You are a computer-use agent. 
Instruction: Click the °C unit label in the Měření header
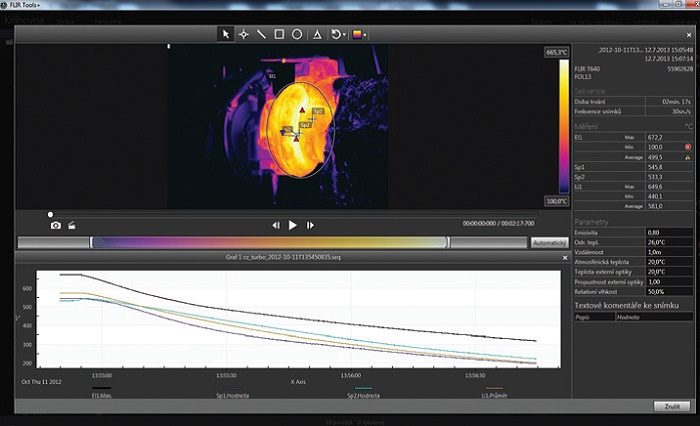tap(689, 127)
